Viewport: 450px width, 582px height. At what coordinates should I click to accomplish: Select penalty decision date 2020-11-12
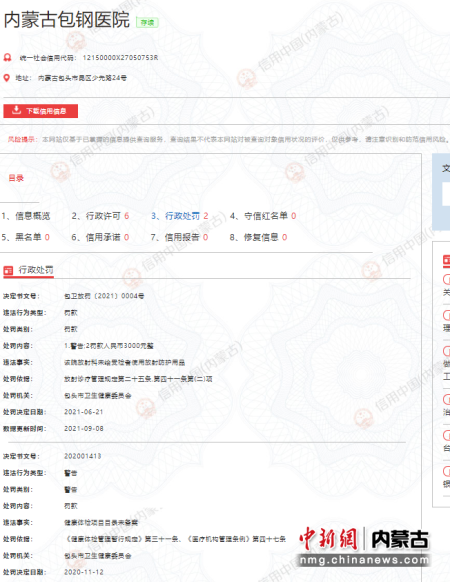(x=84, y=572)
